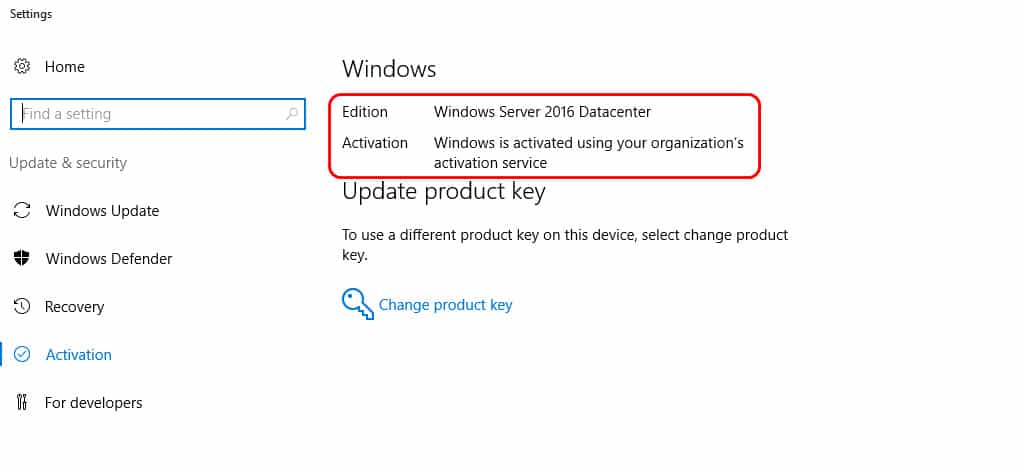Select Recovery in the sidebar

click(x=74, y=307)
